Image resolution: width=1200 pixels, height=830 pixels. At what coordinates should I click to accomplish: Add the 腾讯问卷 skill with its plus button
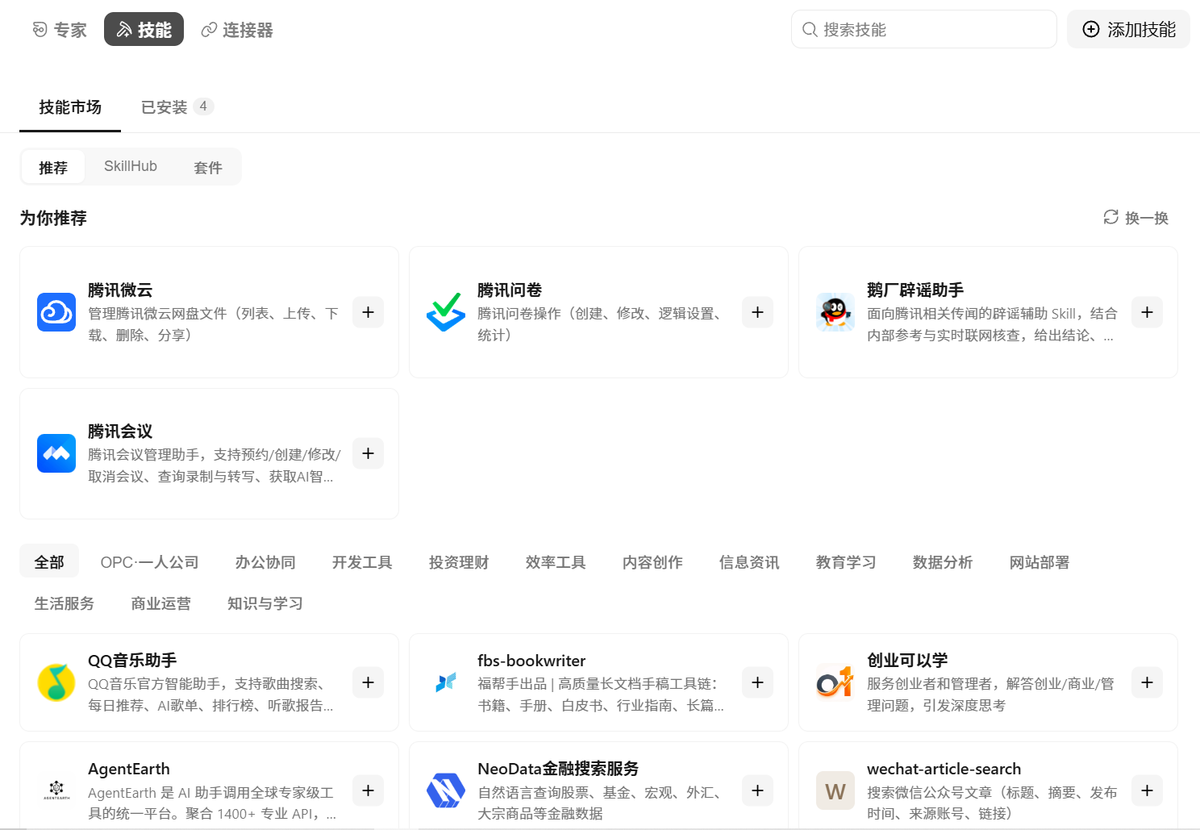click(757, 312)
